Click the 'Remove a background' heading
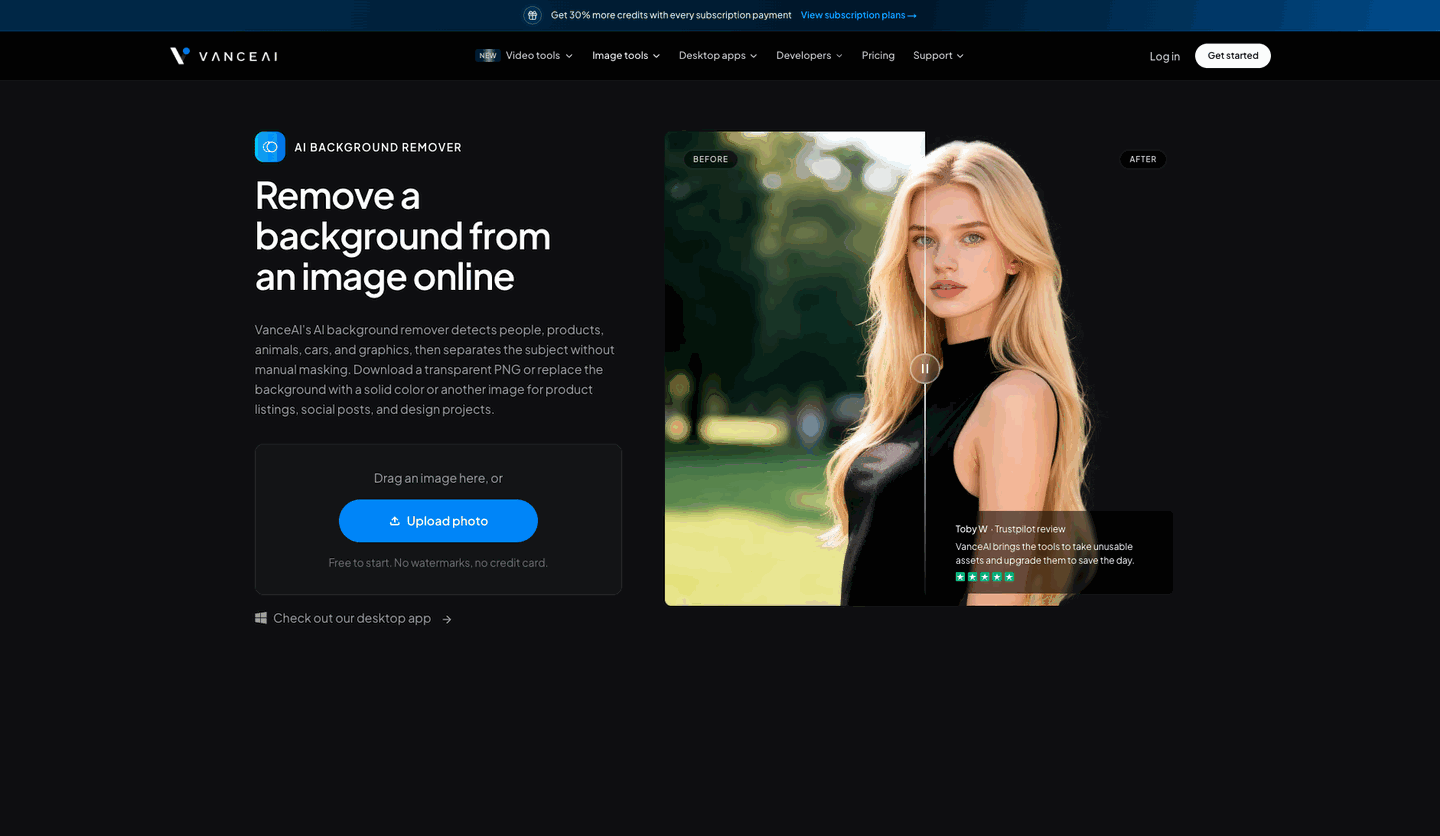The width and height of the screenshot is (1440, 836). (403, 236)
